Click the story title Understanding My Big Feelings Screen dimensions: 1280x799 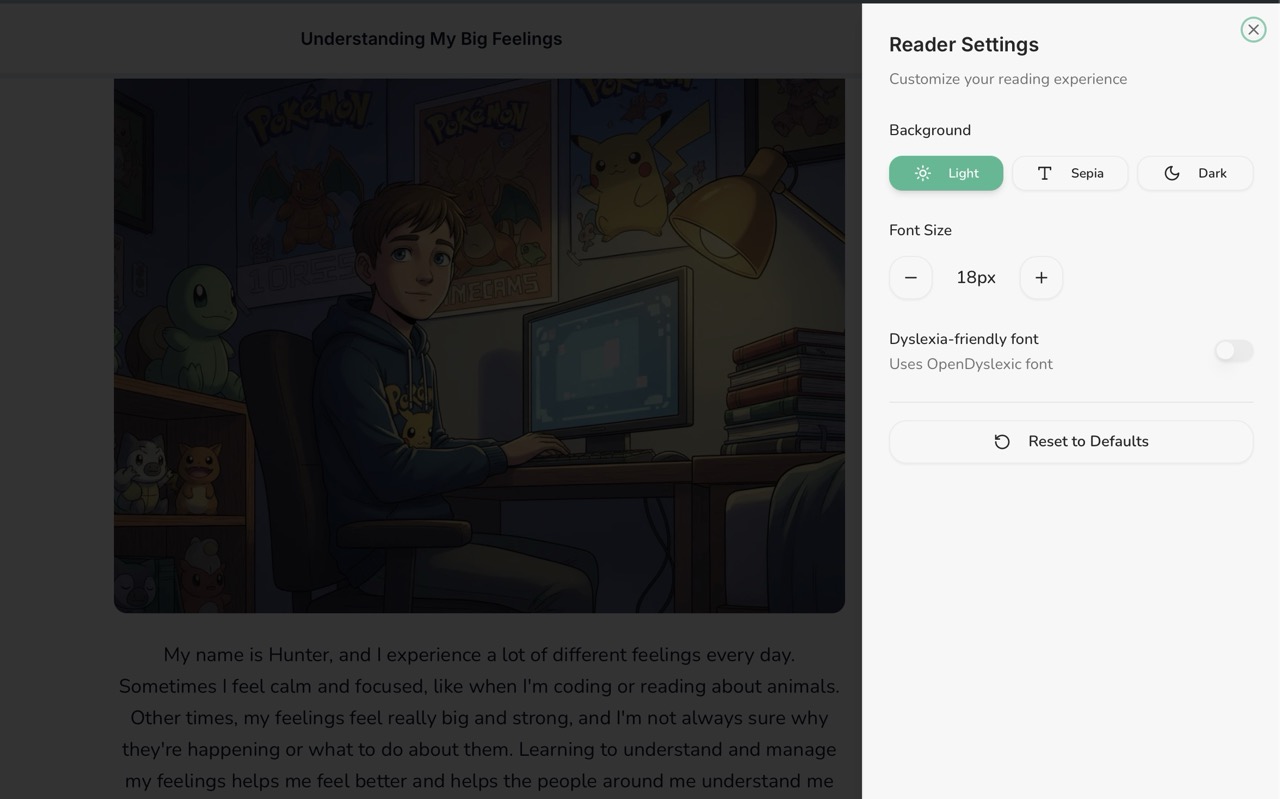click(x=431, y=38)
